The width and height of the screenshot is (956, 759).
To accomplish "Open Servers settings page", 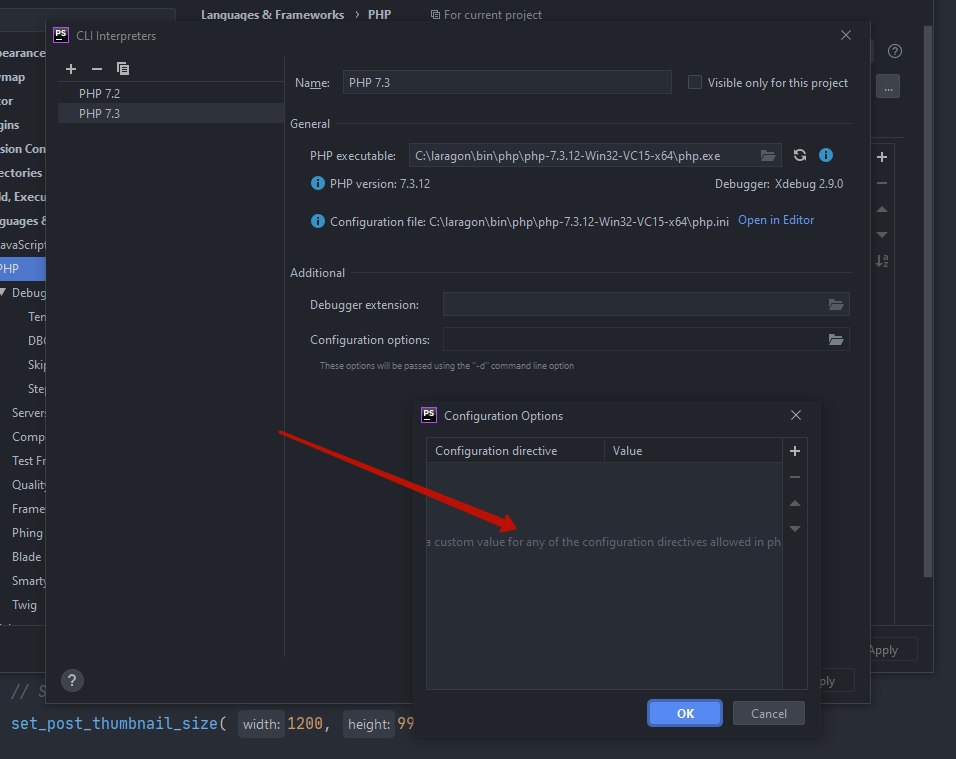I will pos(28,413).
